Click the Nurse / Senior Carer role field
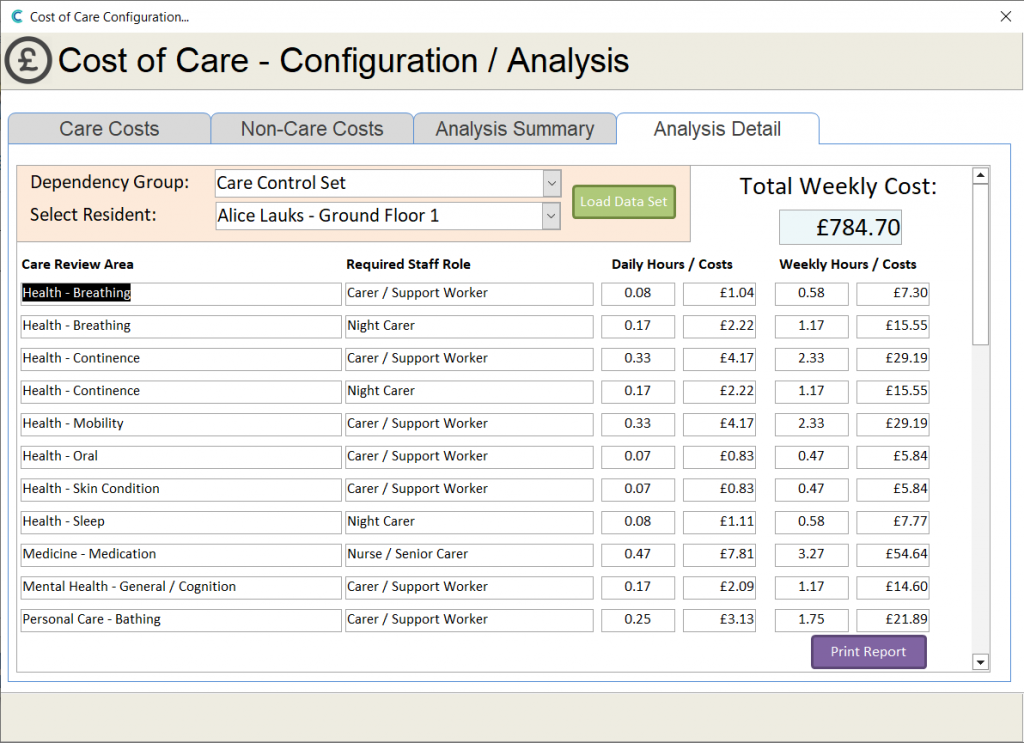The height and width of the screenshot is (743, 1024). (x=468, y=555)
